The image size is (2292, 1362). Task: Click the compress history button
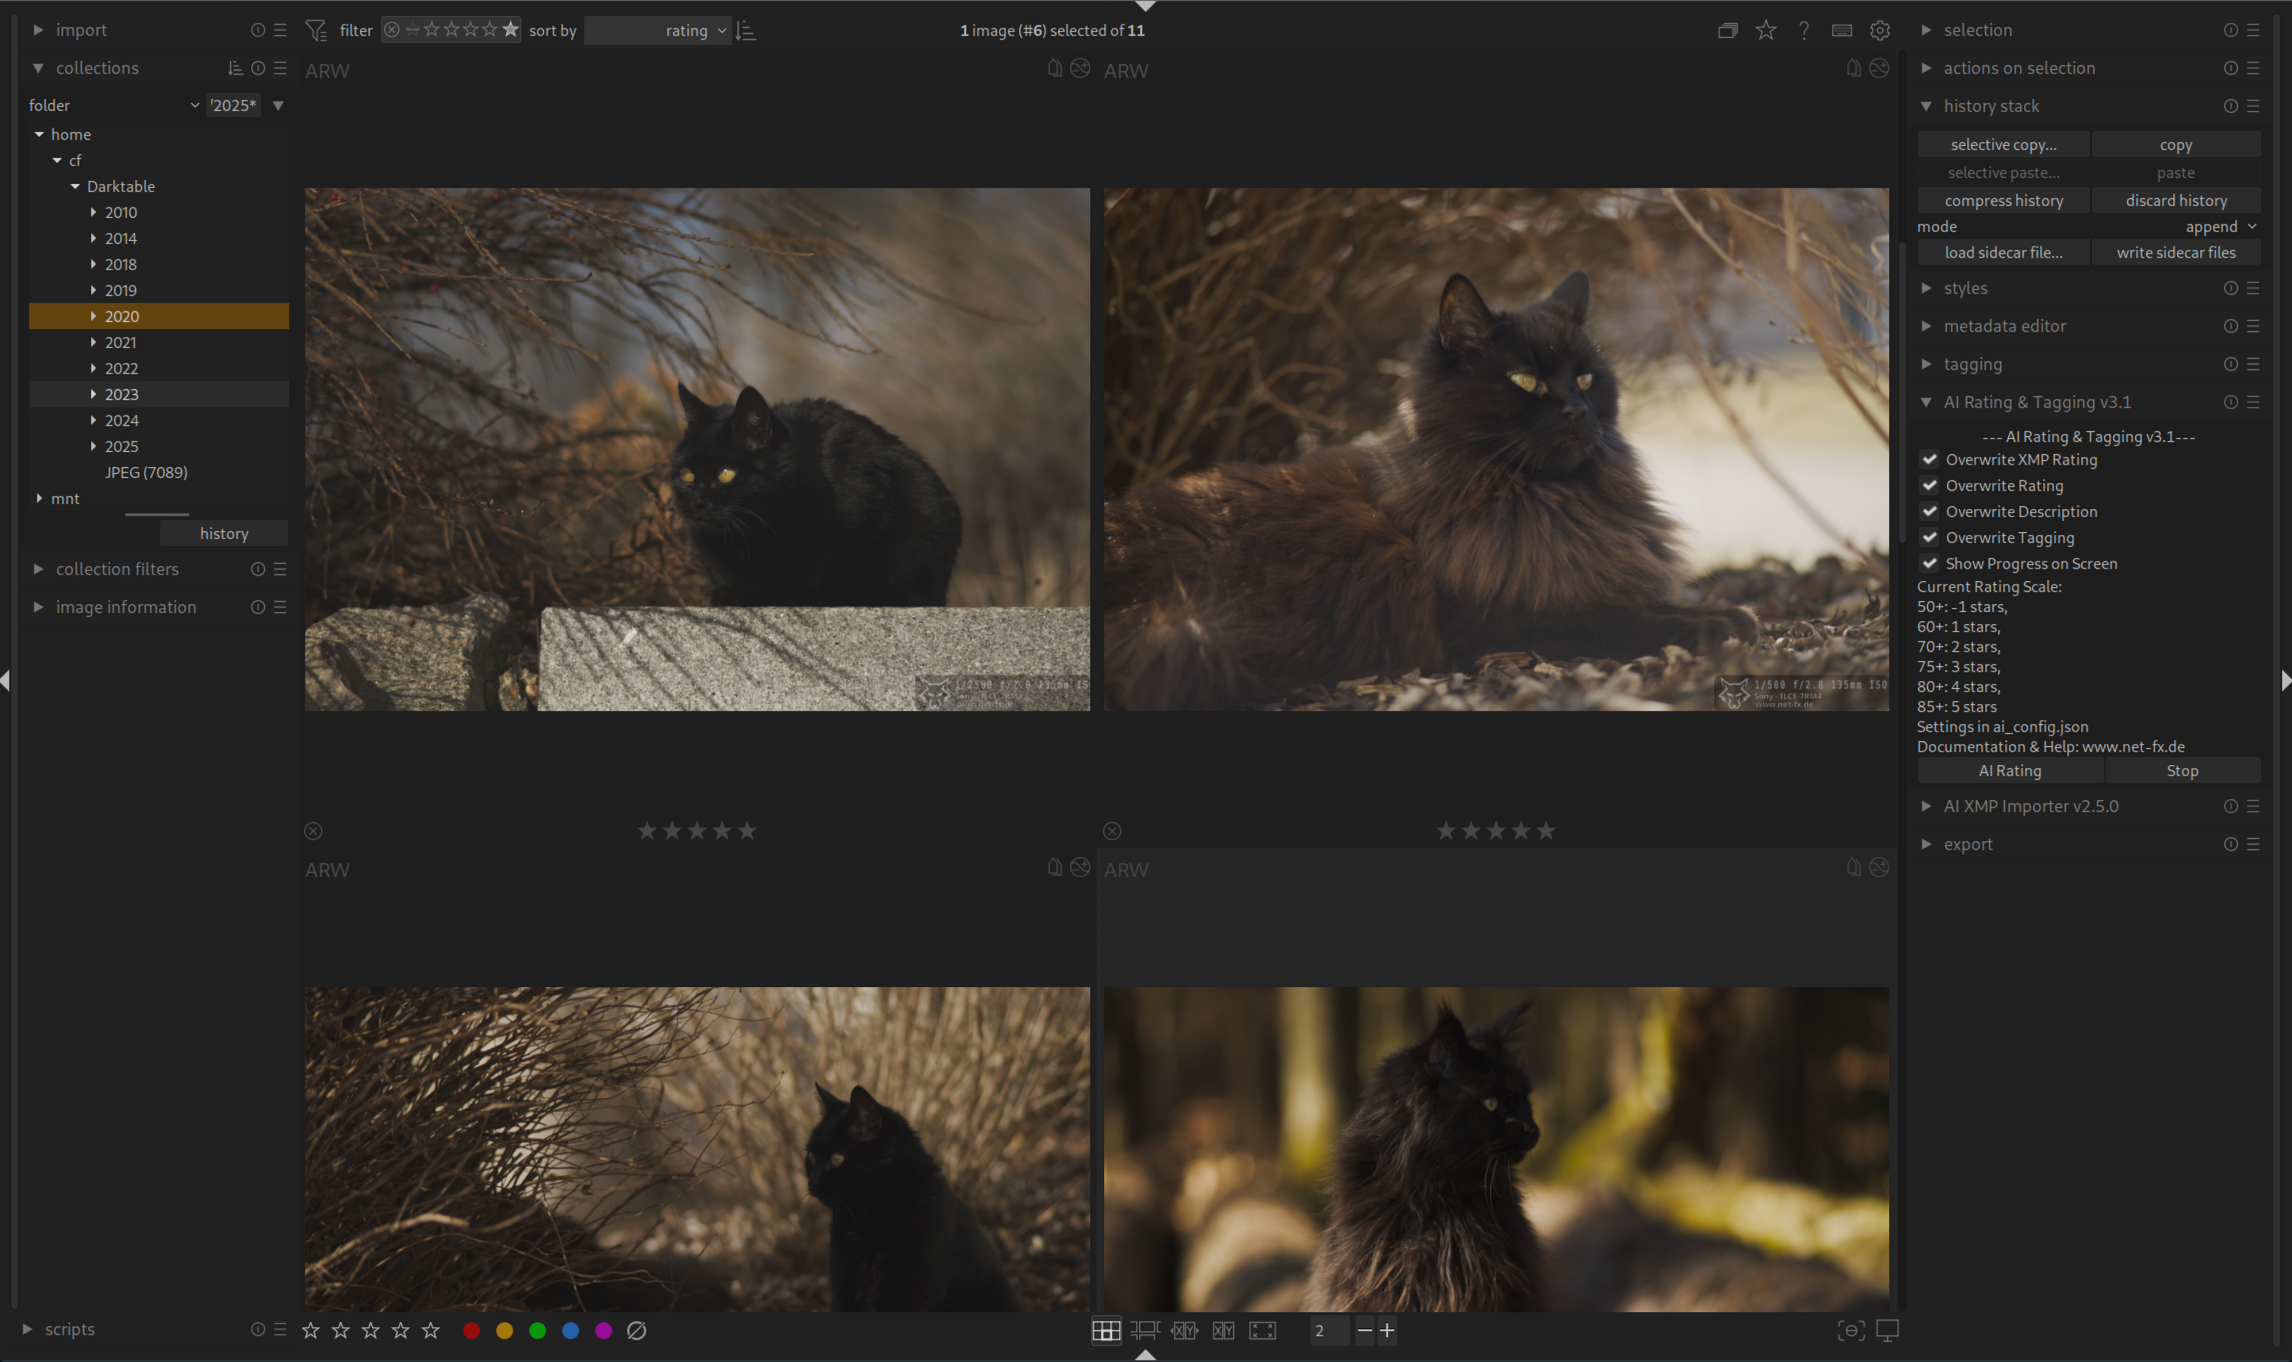point(2003,201)
